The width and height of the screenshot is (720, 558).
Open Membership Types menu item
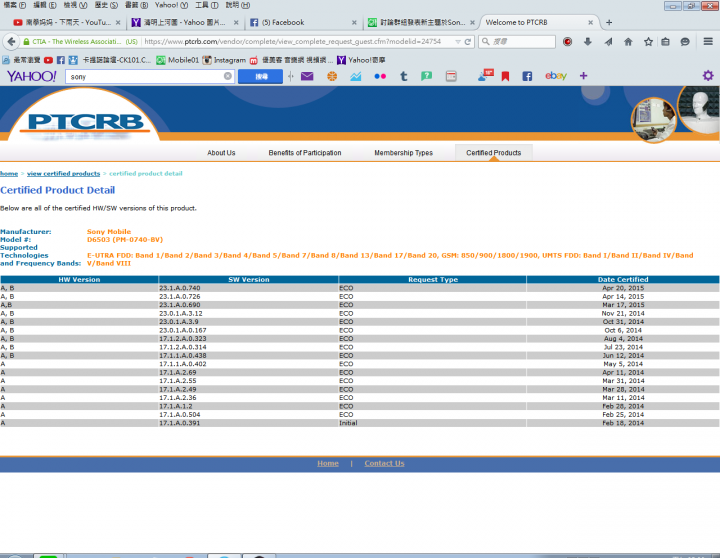(404, 153)
